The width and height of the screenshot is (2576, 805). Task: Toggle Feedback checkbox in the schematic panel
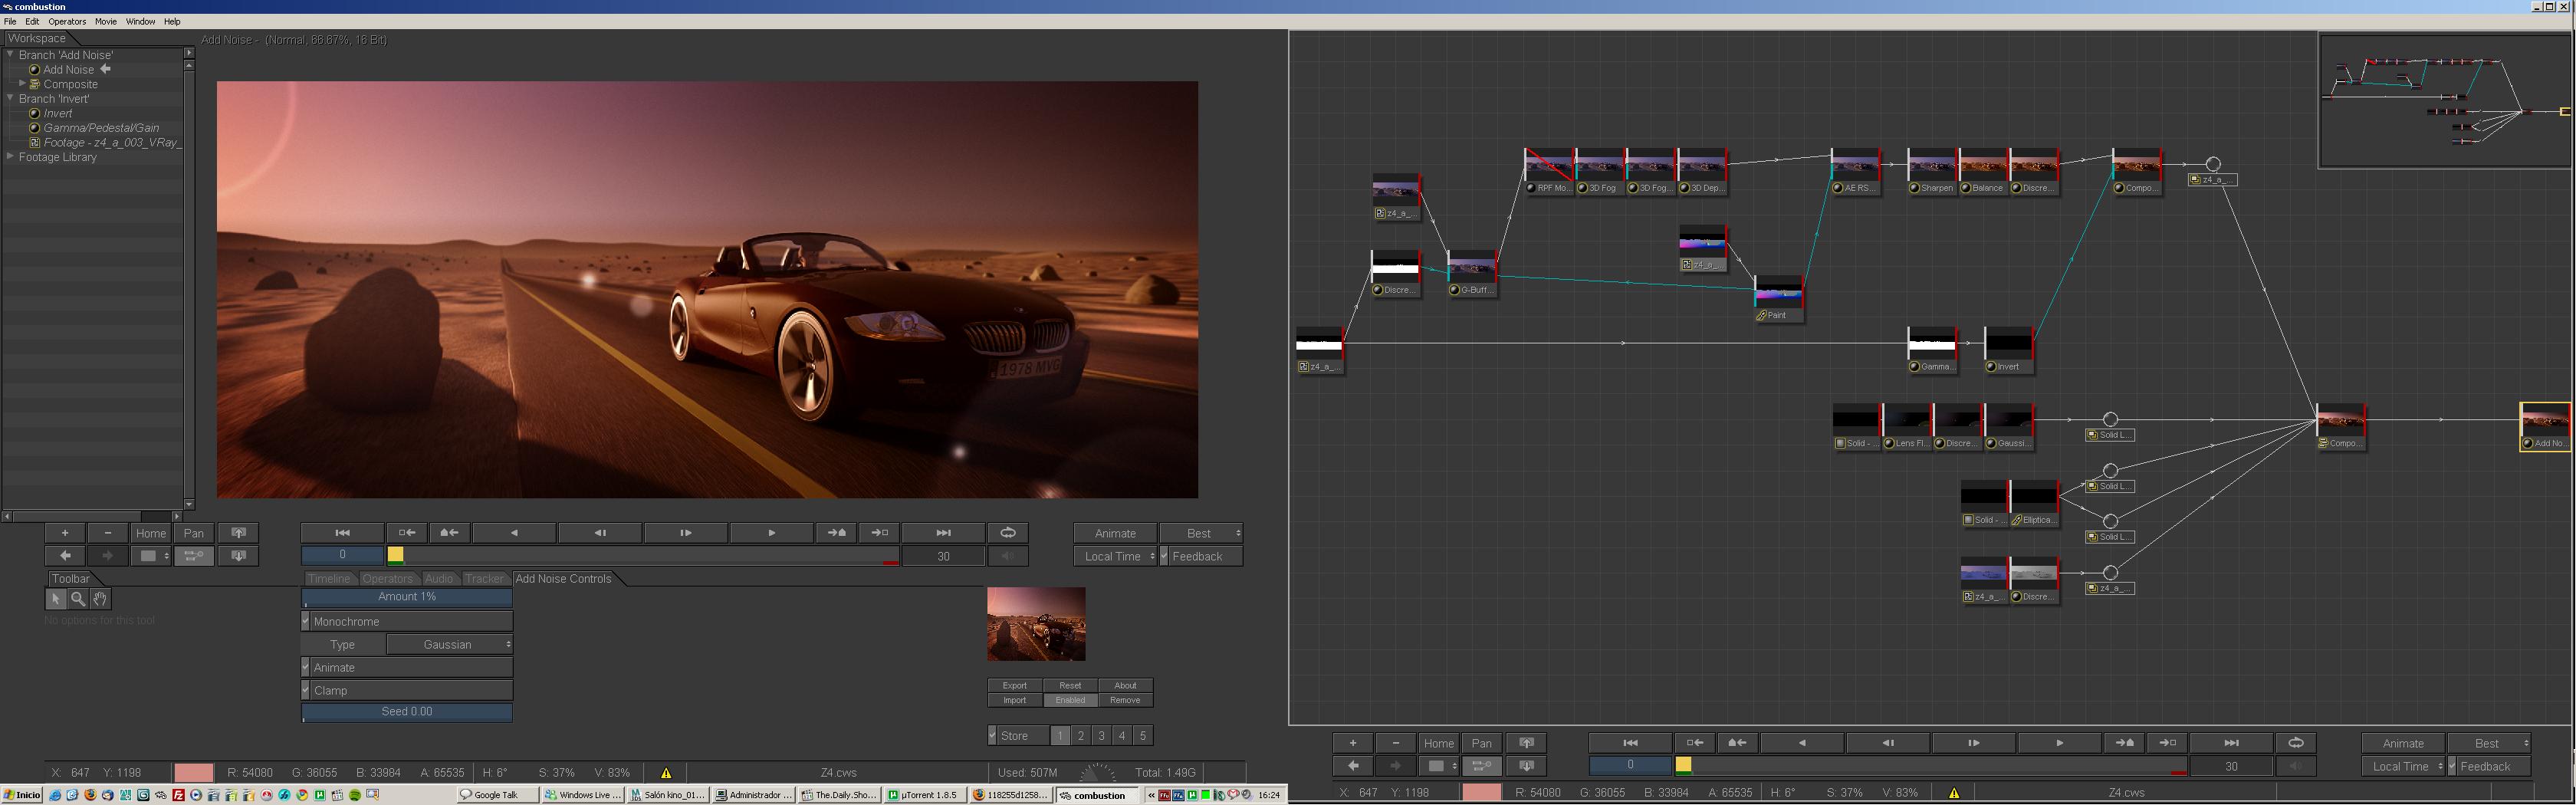[2452, 767]
